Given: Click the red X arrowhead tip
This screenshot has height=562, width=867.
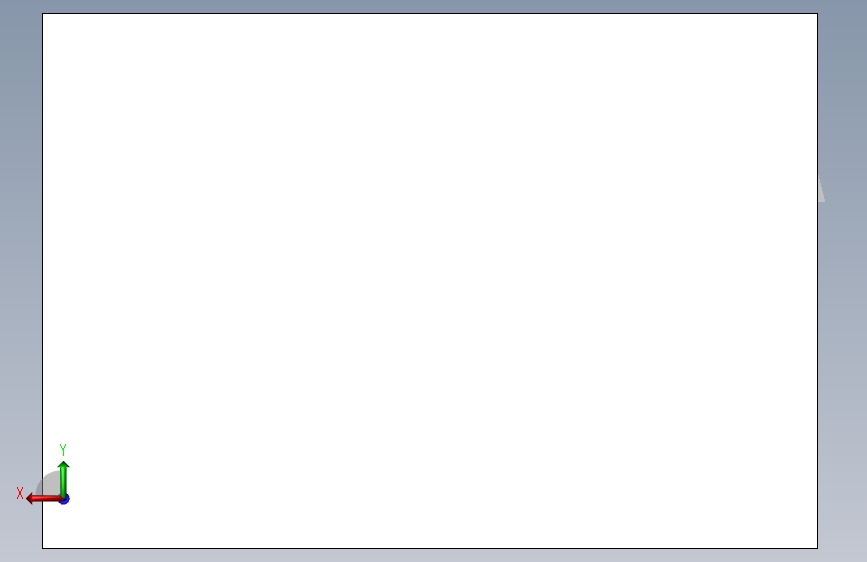Looking at the screenshot, I should [x=28, y=499].
